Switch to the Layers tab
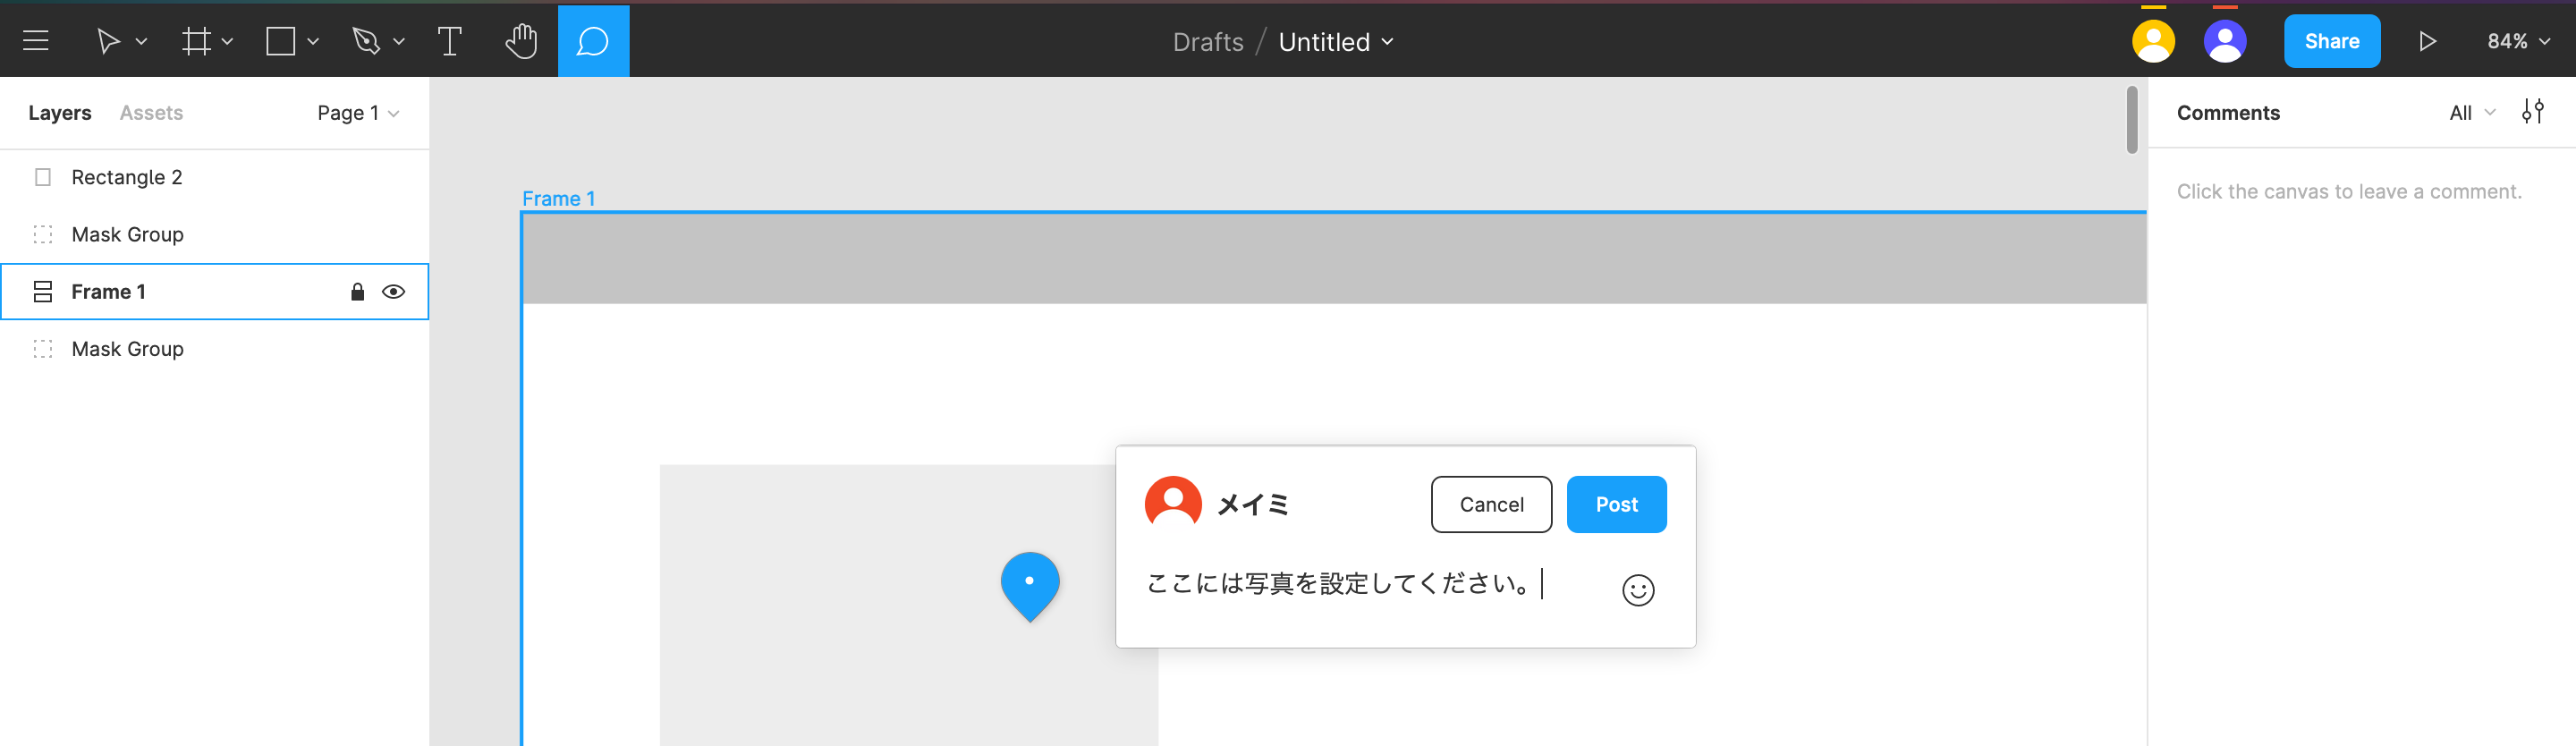Image resolution: width=2576 pixels, height=746 pixels. [x=60, y=113]
